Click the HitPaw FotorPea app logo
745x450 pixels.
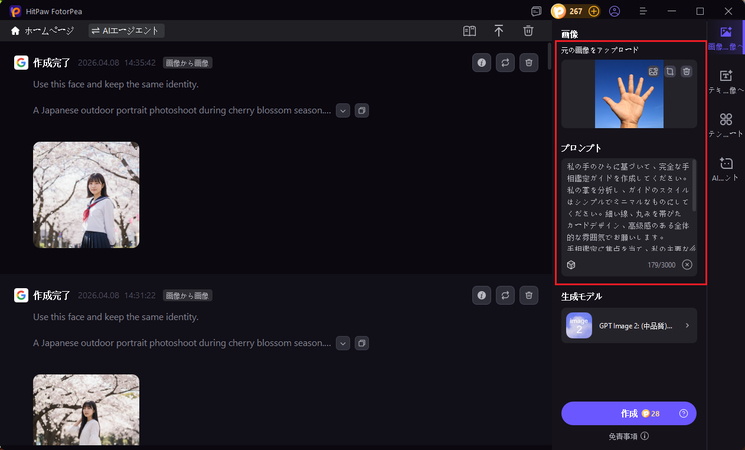[x=15, y=11]
